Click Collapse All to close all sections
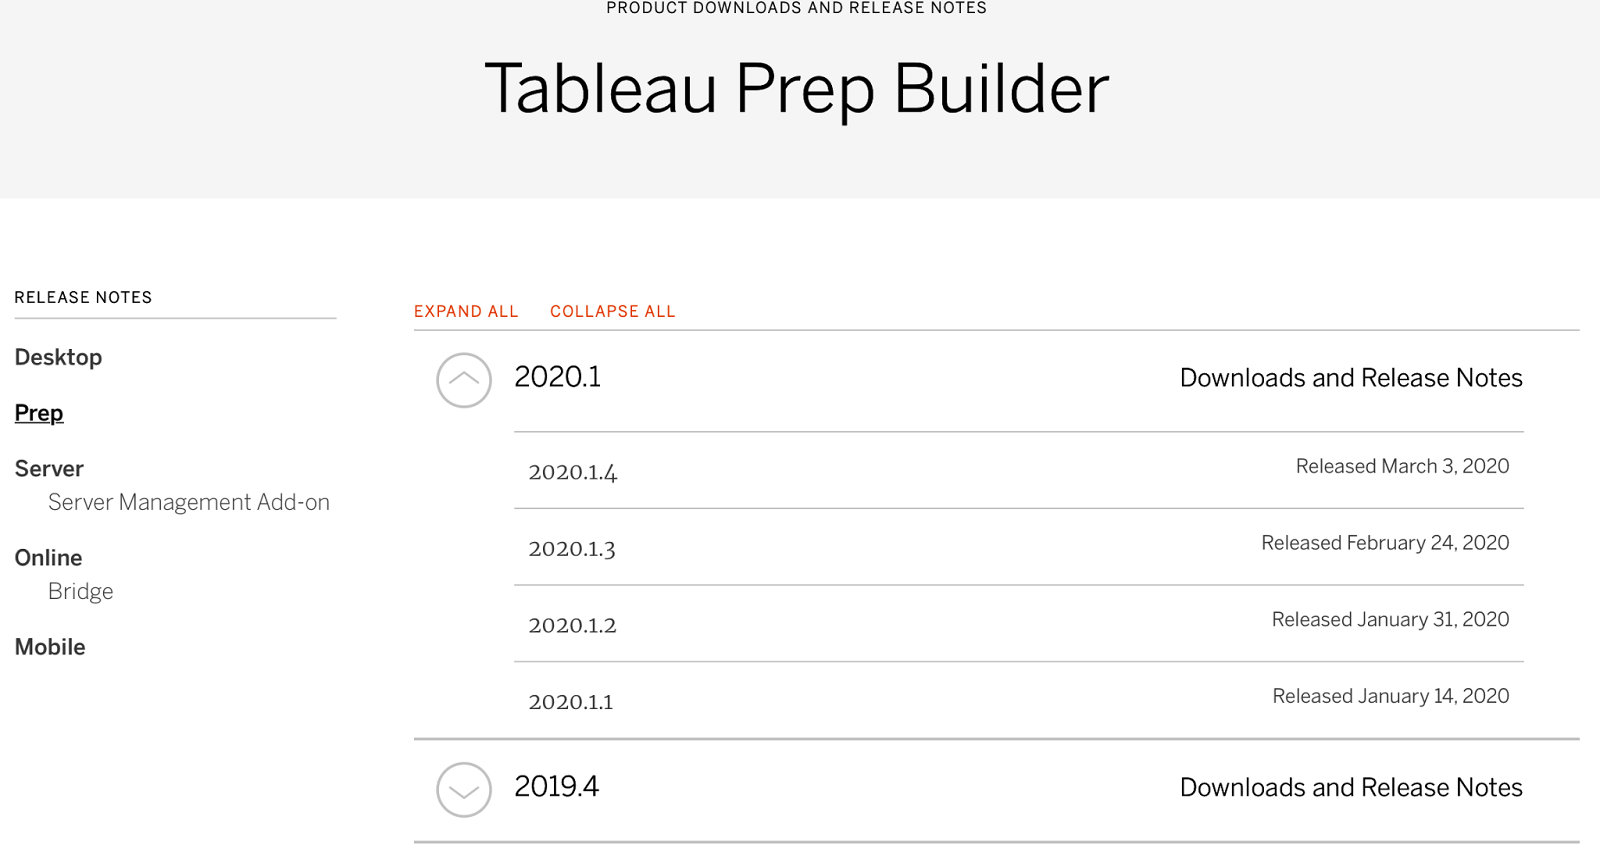The image size is (1600, 863). coord(612,311)
